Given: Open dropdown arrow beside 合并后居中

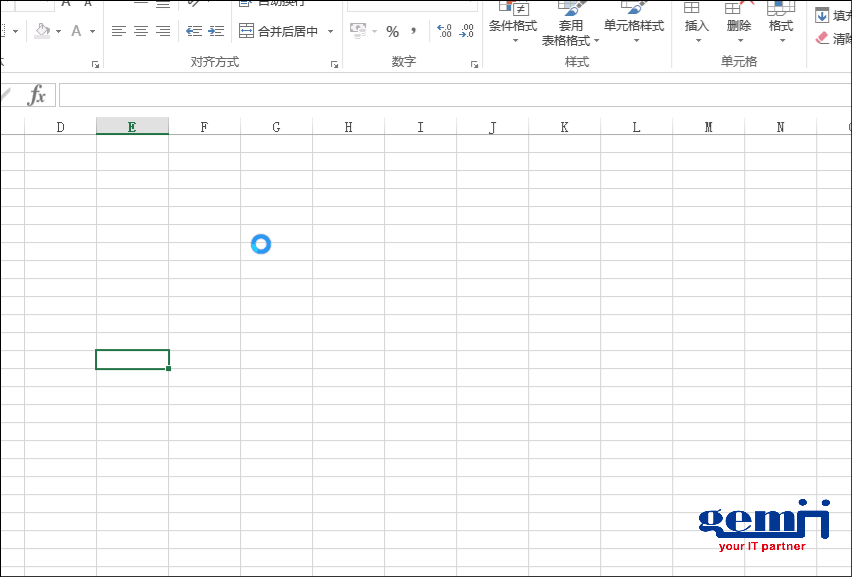Looking at the screenshot, I should coord(331,32).
